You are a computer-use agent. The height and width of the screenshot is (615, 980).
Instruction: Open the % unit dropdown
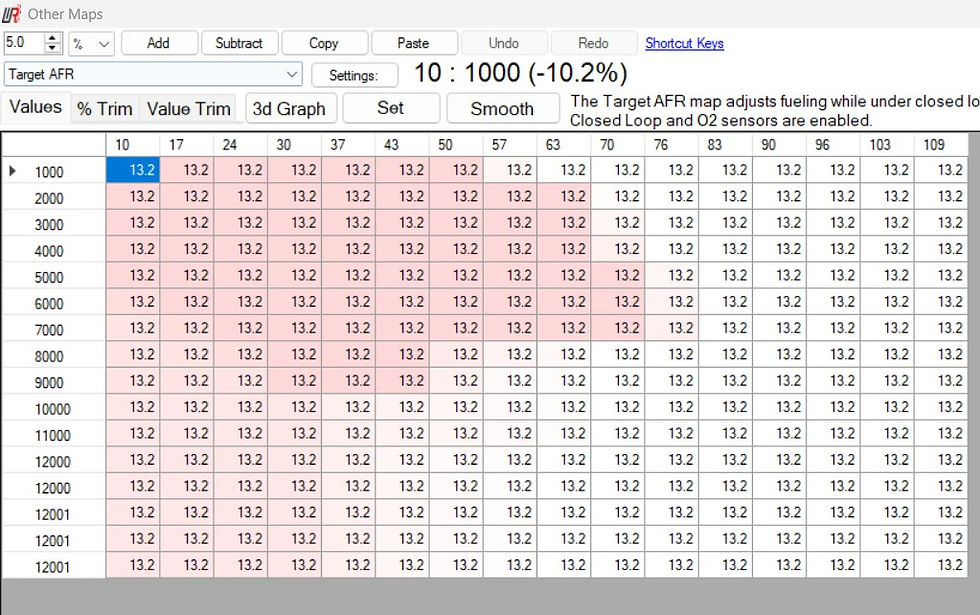click(x=91, y=44)
